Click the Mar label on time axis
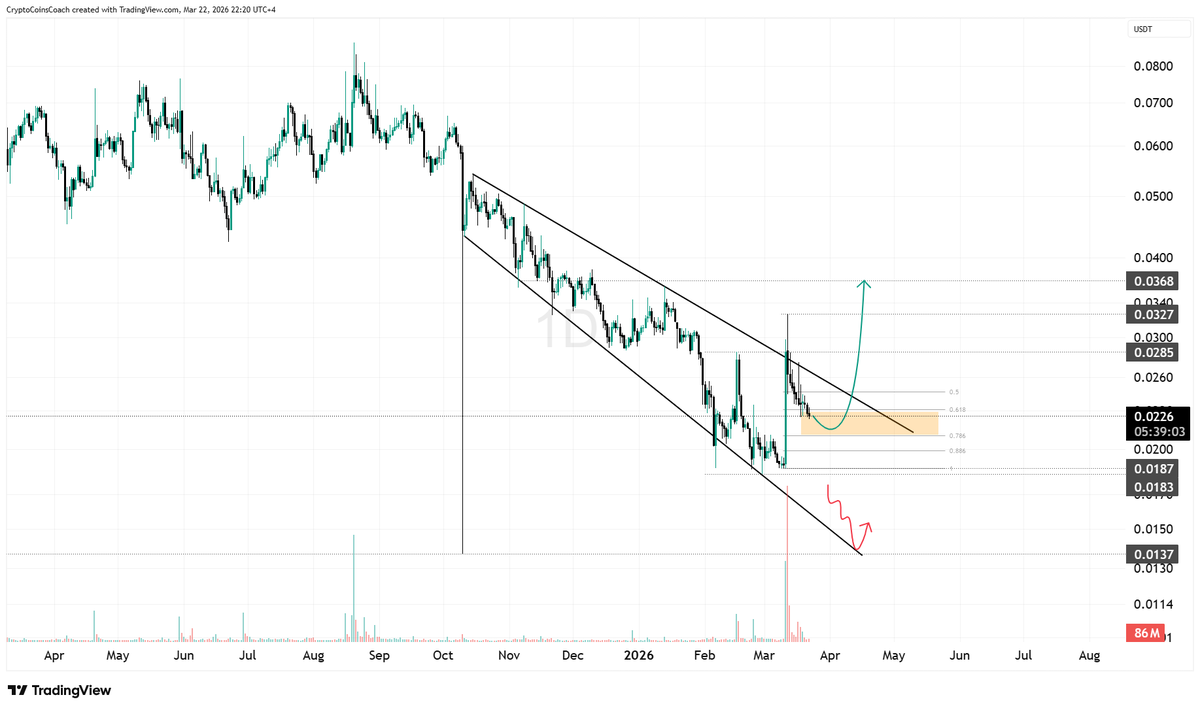This screenshot has width=1200, height=710. point(765,656)
